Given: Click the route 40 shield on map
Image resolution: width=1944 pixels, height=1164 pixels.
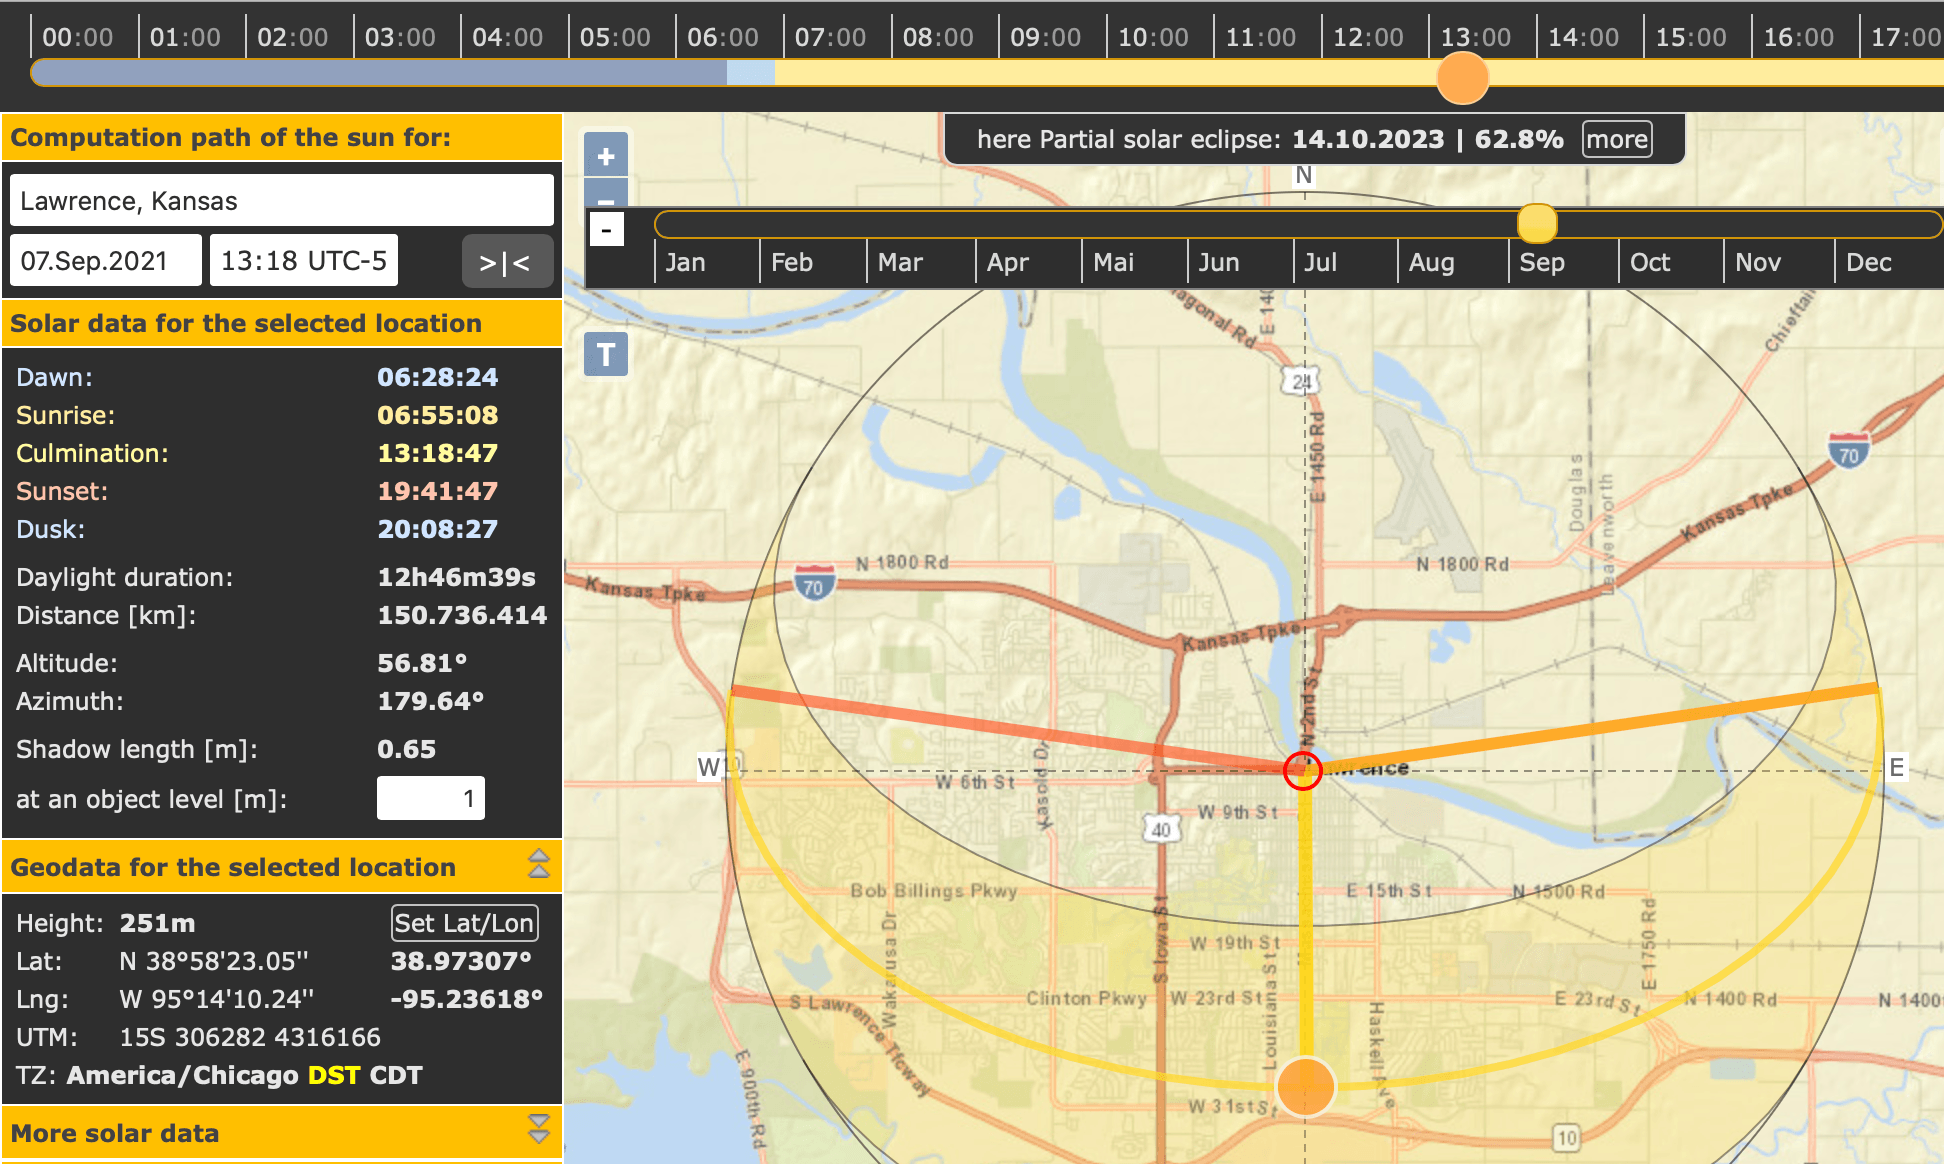Looking at the screenshot, I should pyautogui.click(x=1160, y=829).
